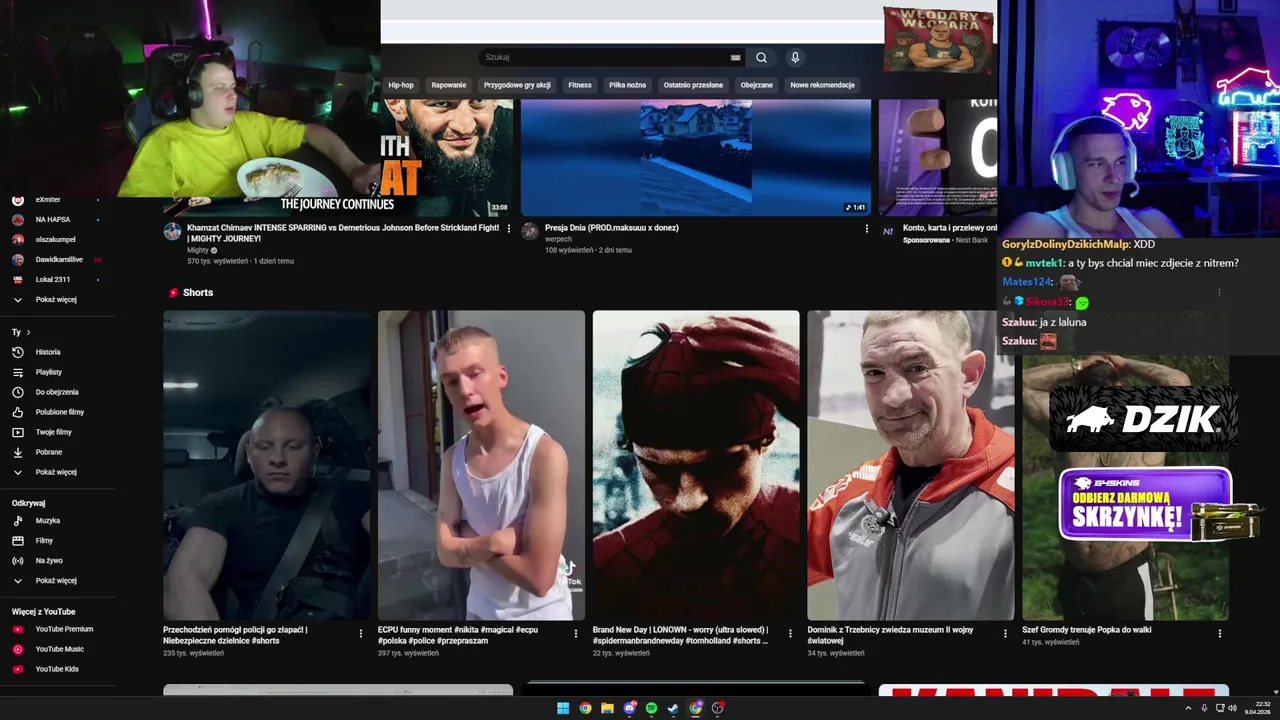Open Nest Bank sponsor avatar

click(x=888, y=231)
